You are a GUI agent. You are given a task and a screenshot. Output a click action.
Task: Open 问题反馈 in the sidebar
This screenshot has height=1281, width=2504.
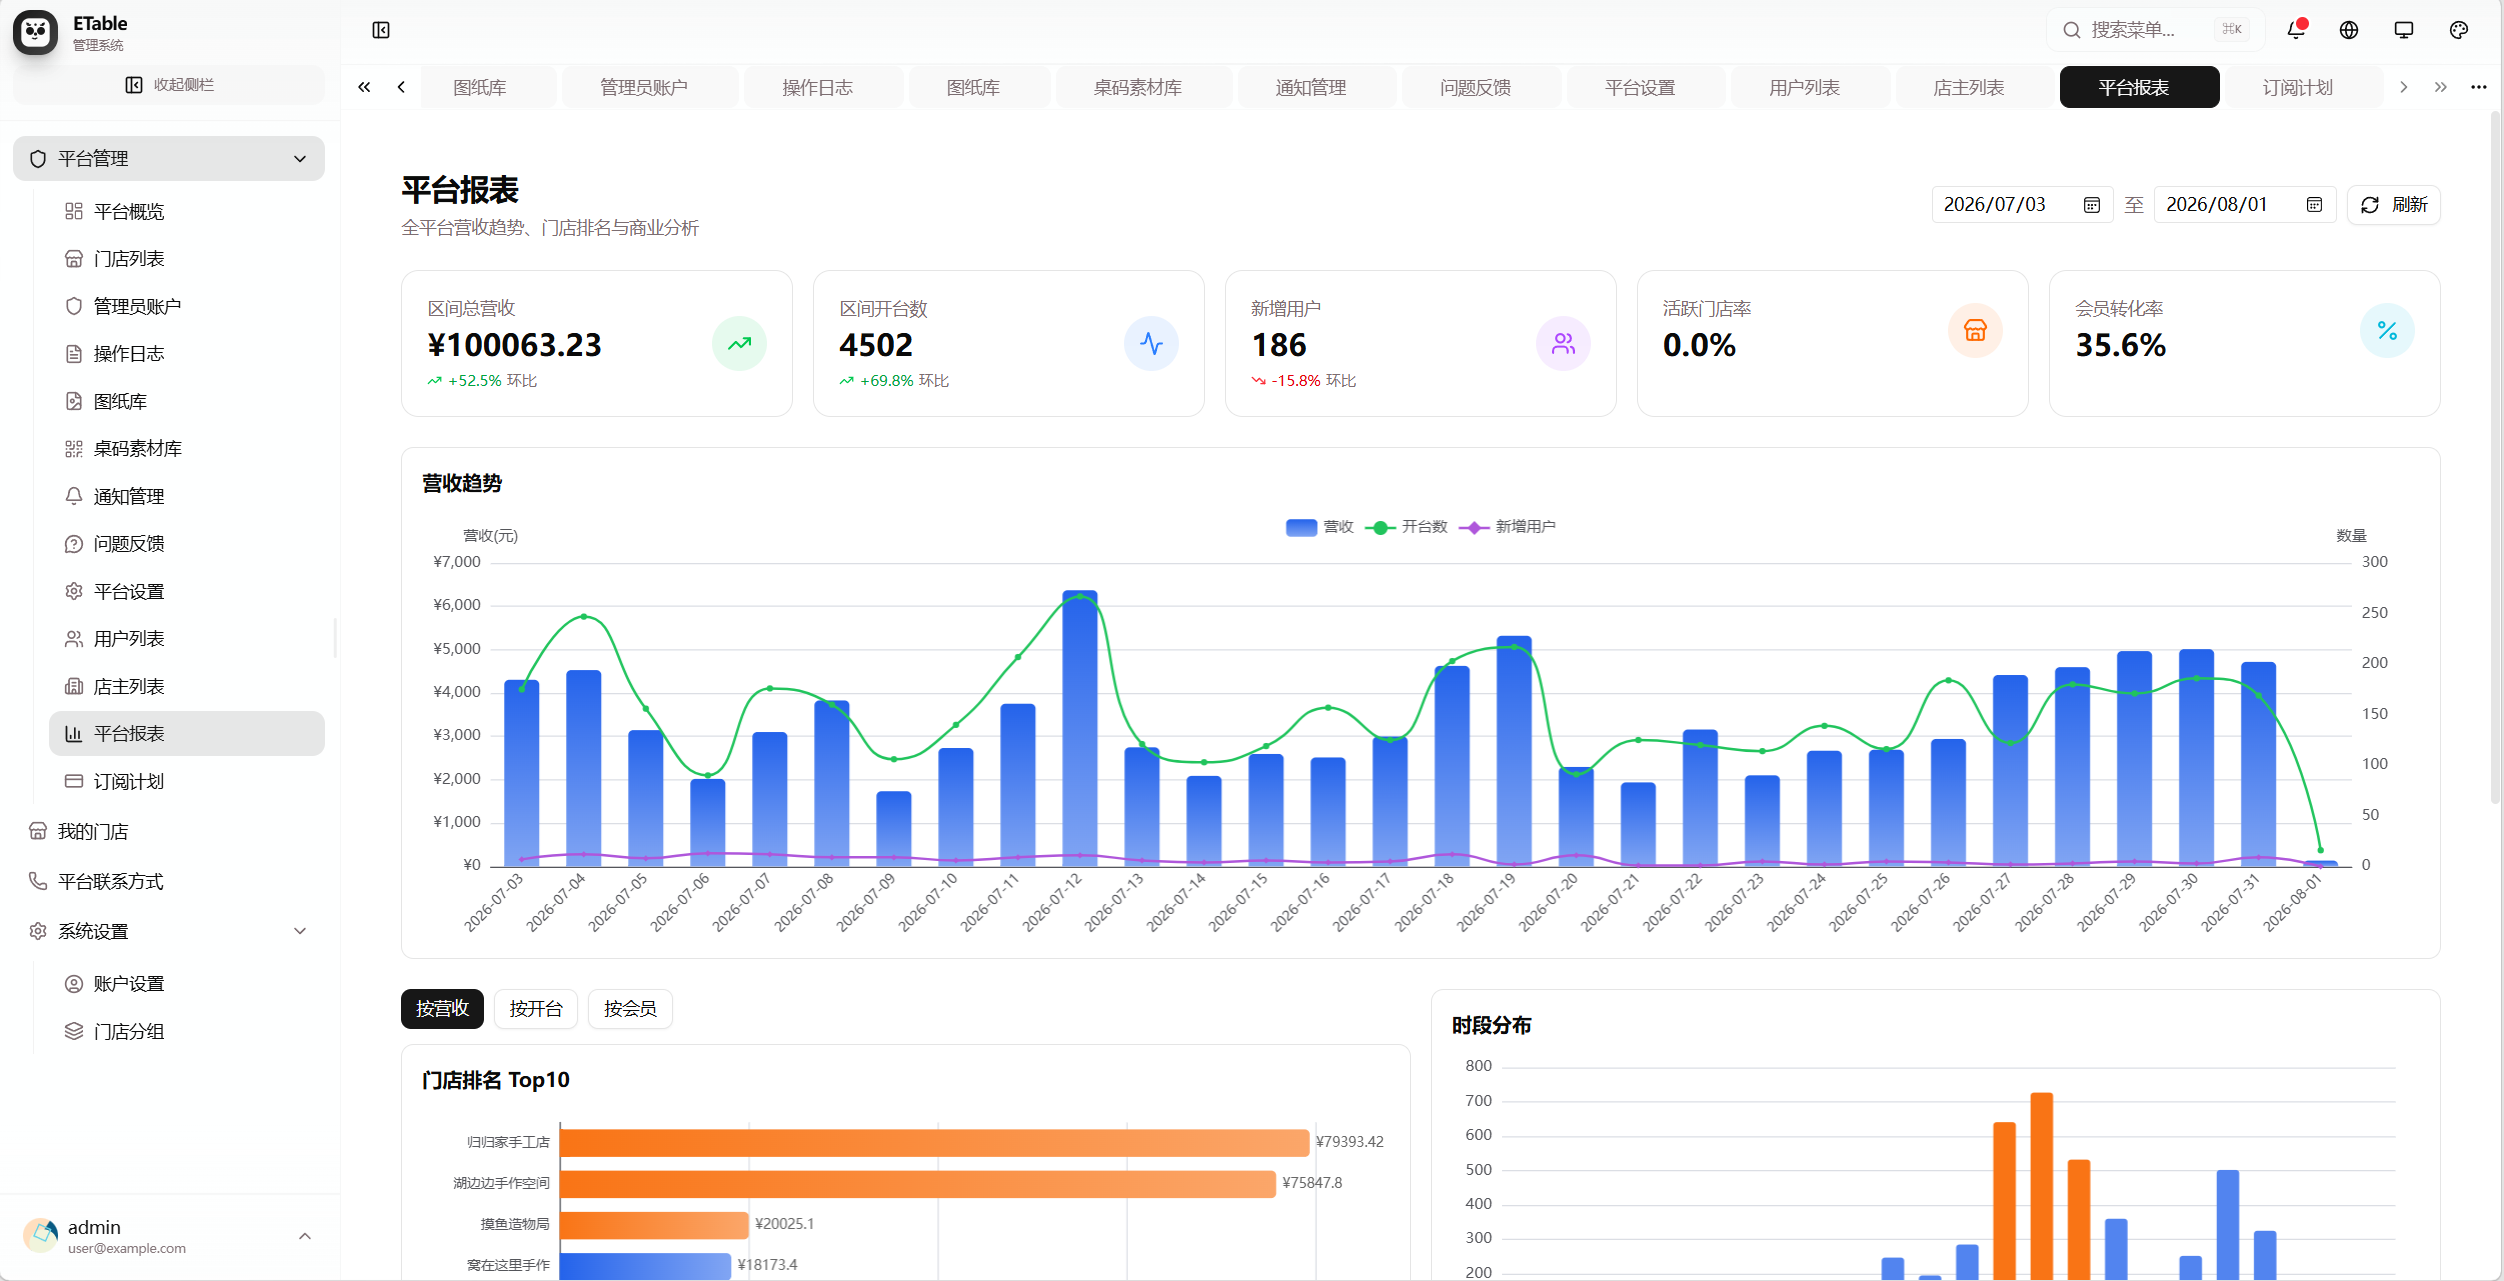click(x=187, y=544)
